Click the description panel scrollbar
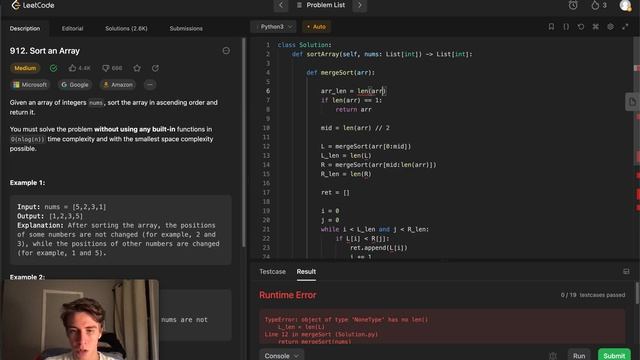 tap(244, 142)
